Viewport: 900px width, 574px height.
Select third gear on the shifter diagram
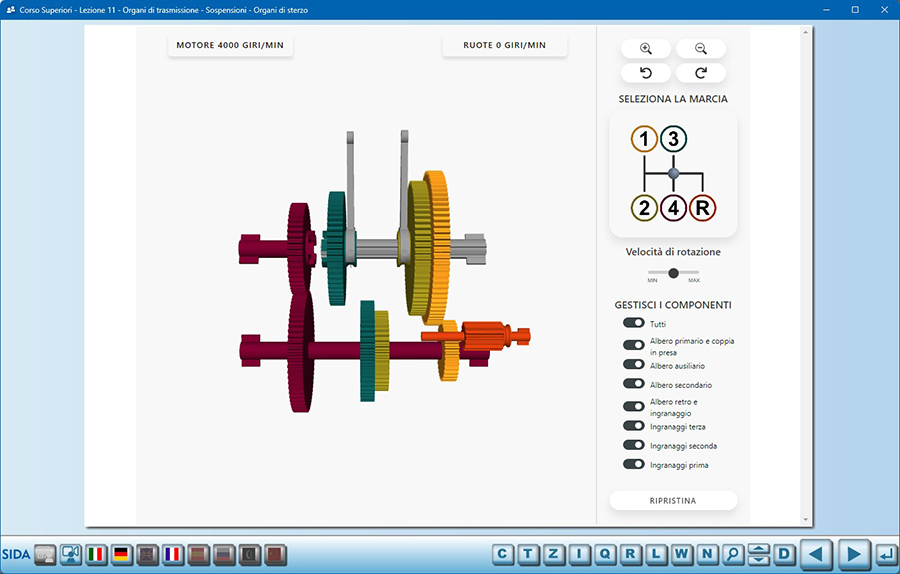(x=673, y=139)
